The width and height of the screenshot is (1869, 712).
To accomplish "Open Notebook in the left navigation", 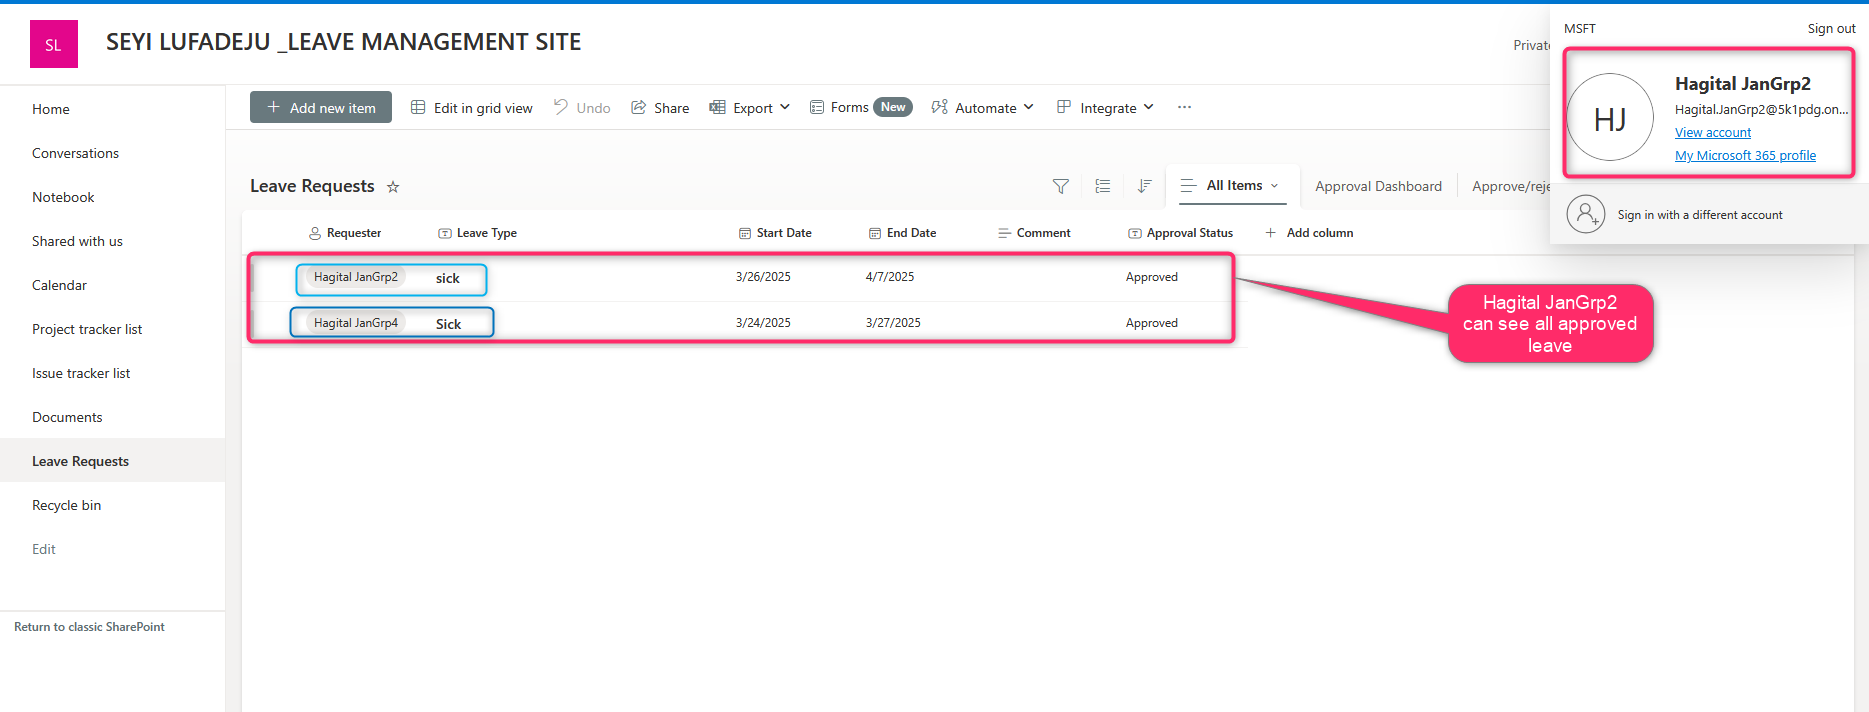I will pos(63,197).
